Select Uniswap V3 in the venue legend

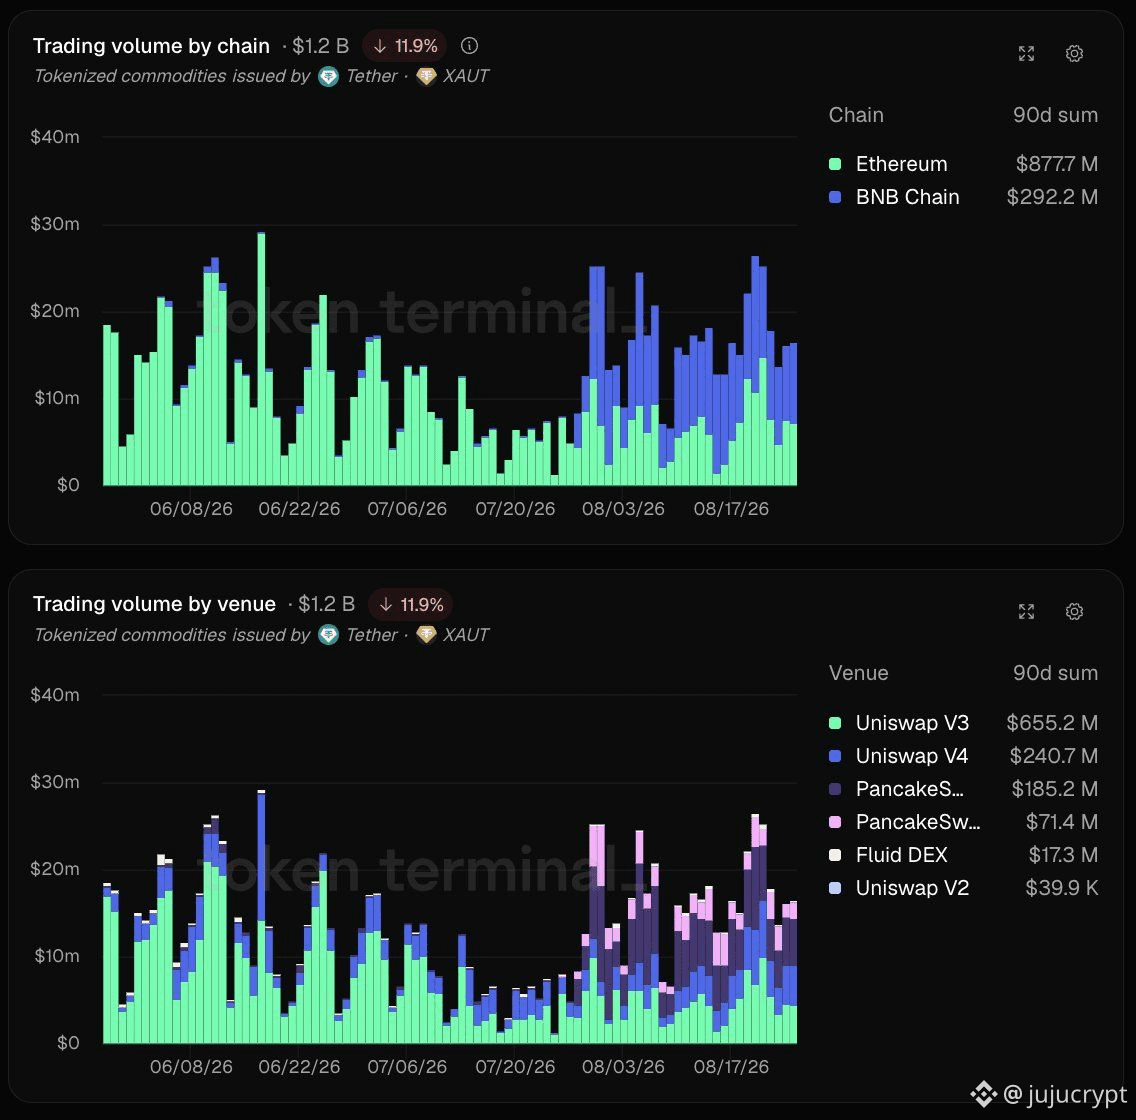coord(912,723)
